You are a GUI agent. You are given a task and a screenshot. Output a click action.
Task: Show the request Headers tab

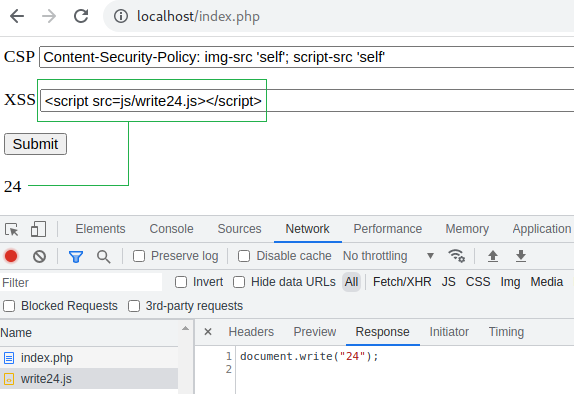(251, 332)
